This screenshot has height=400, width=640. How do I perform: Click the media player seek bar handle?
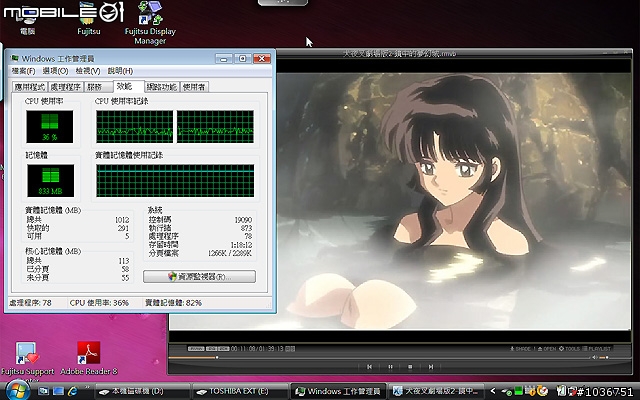(217, 358)
